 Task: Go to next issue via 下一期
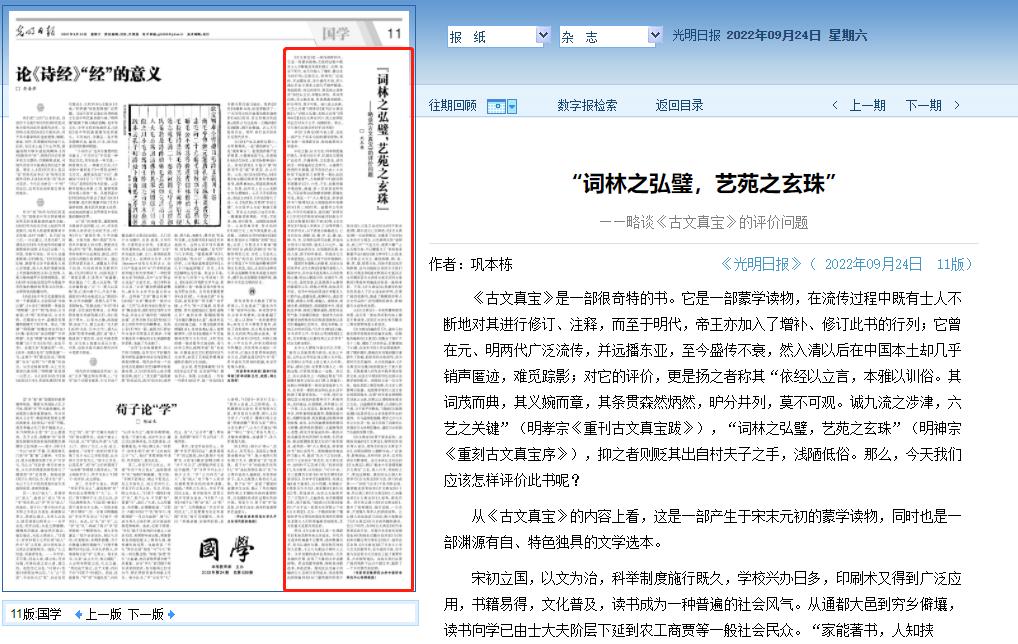point(923,106)
